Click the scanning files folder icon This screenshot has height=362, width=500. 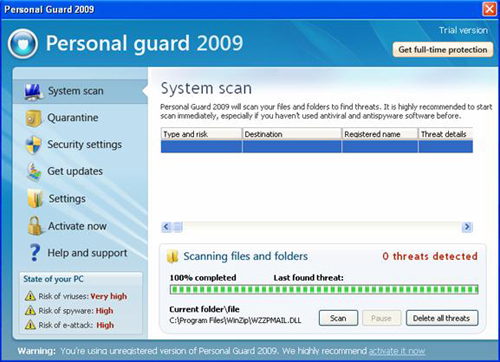click(x=172, y=256)
